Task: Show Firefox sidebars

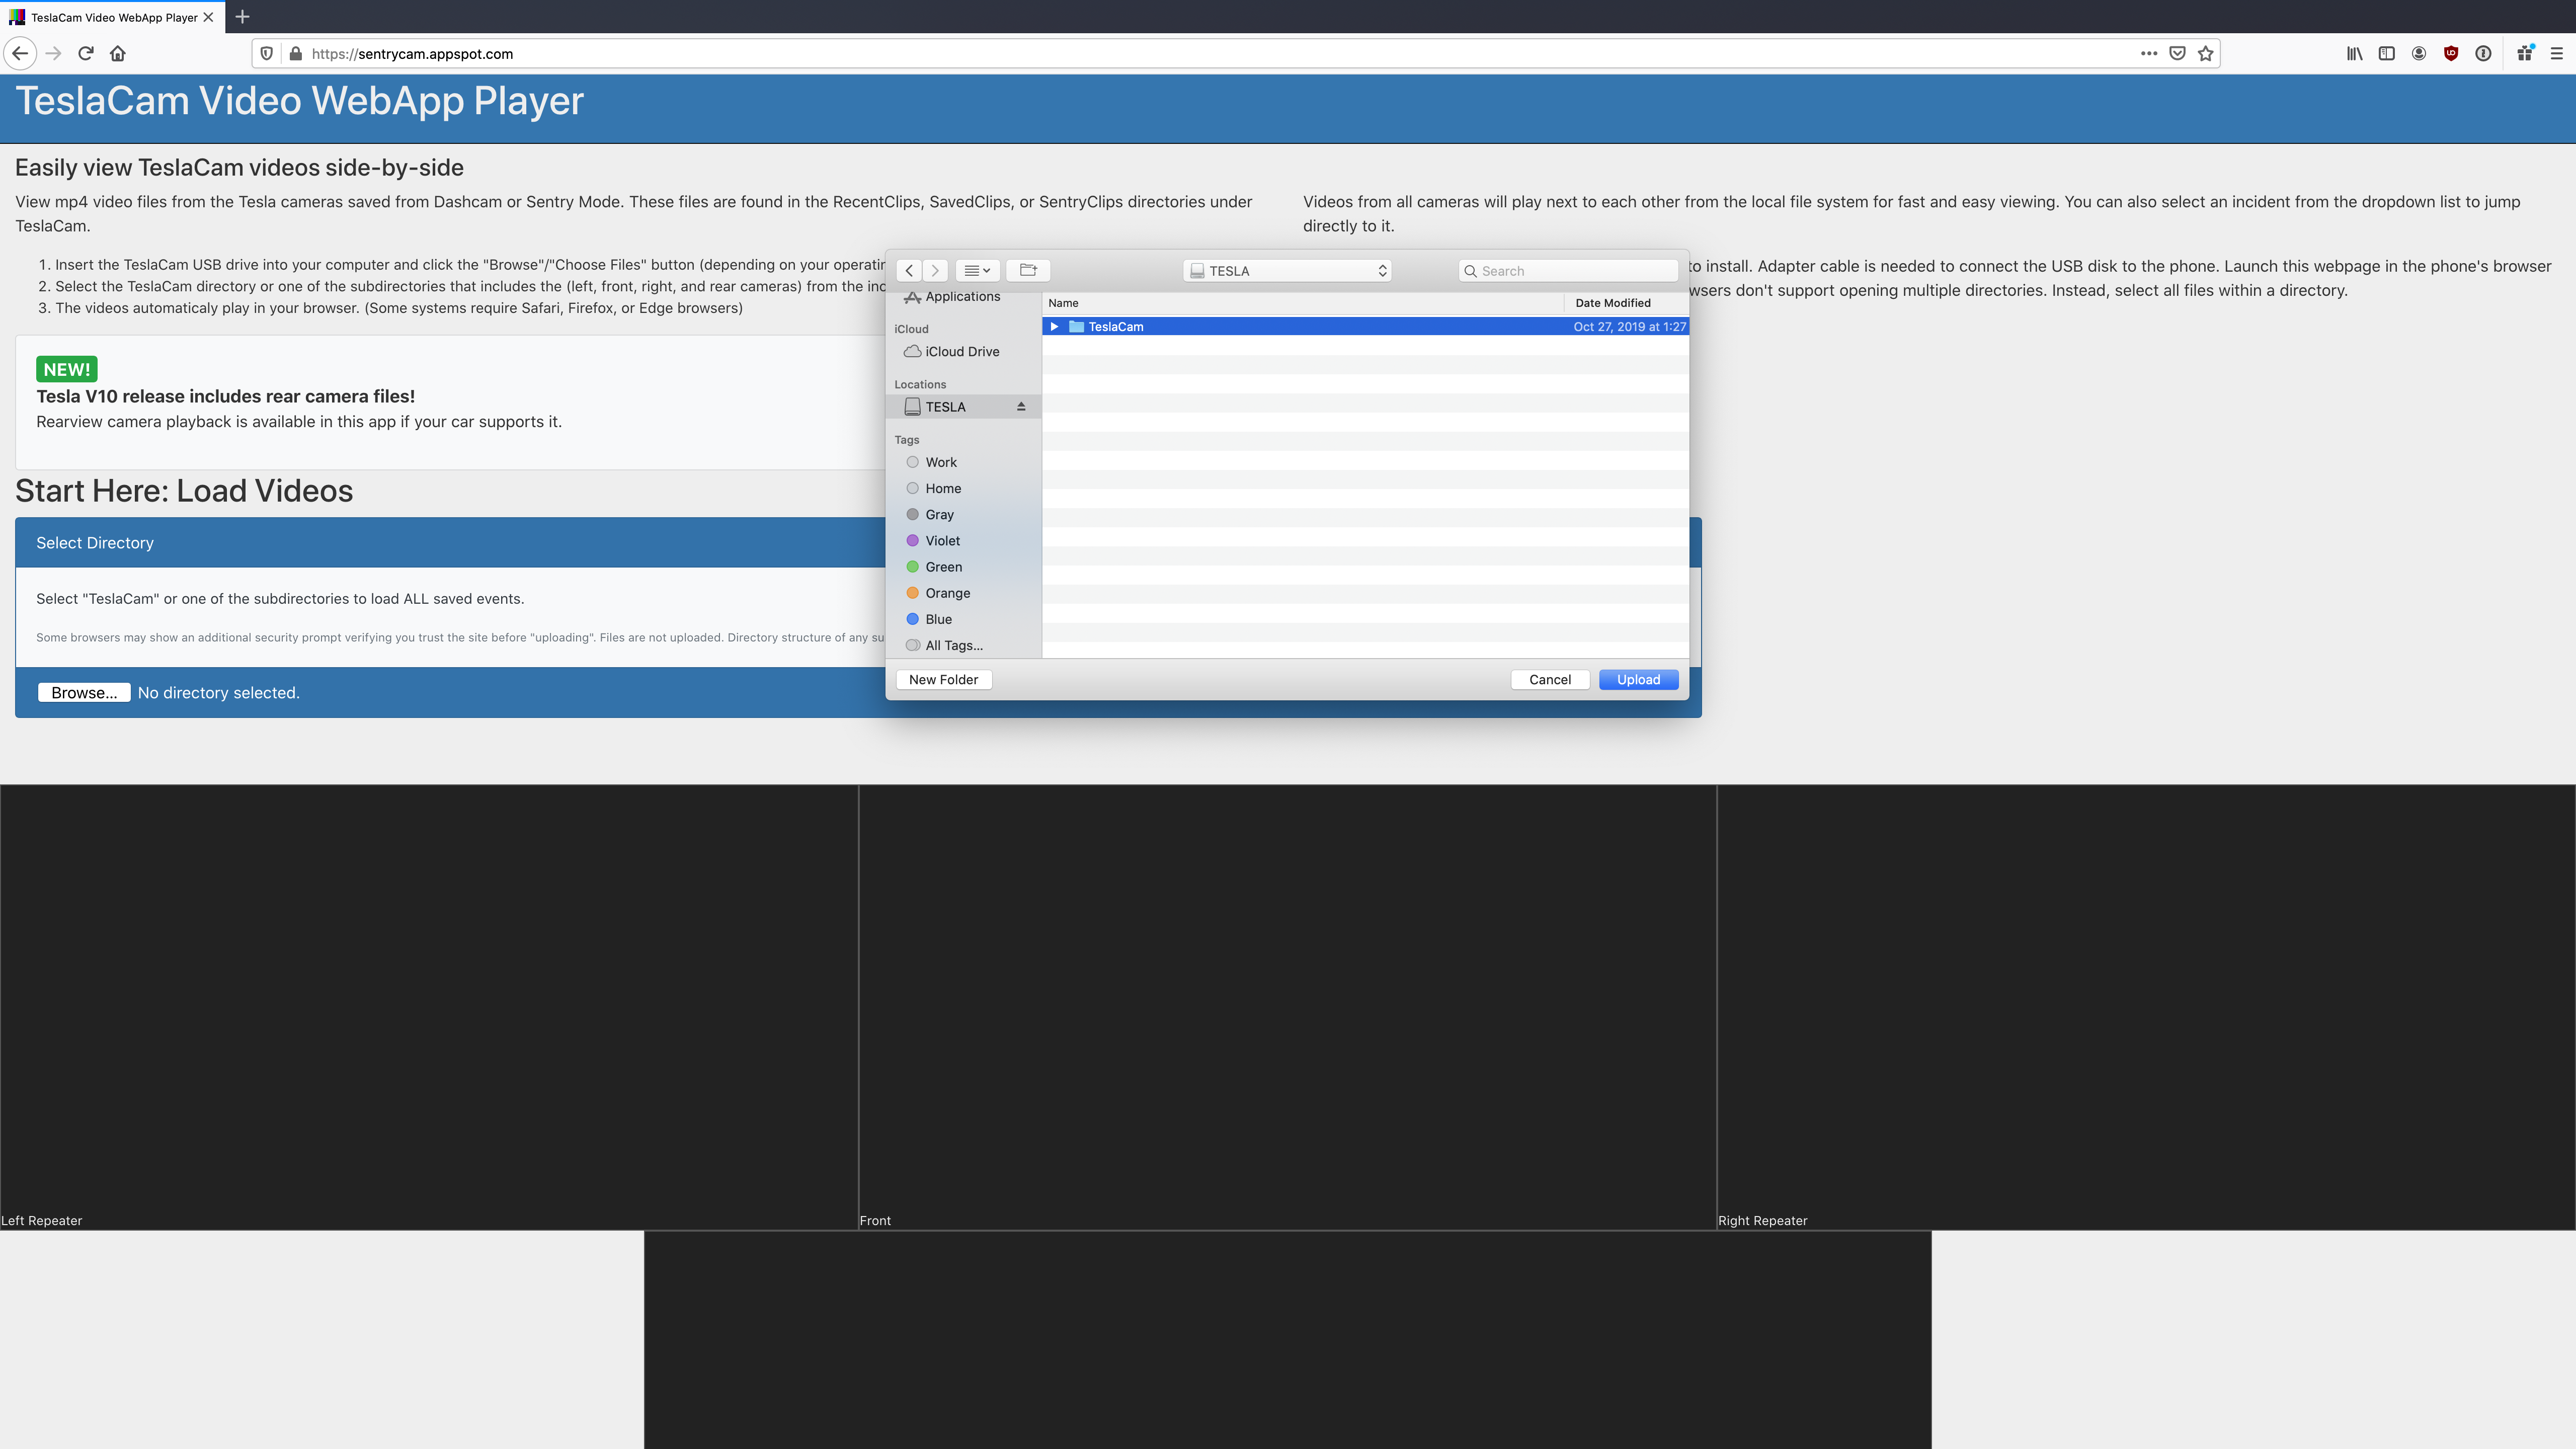Action: coord(2387,54)
